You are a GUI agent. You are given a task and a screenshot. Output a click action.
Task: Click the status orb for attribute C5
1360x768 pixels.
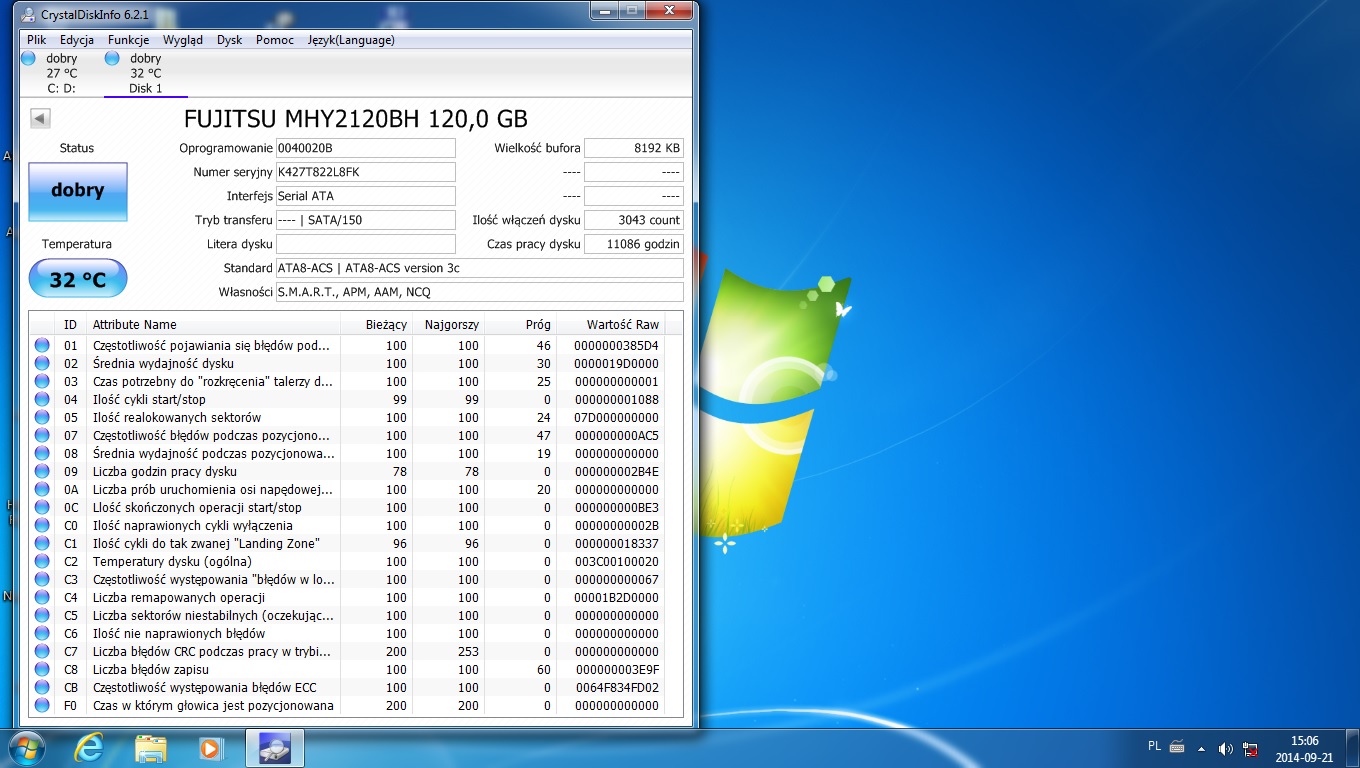tap(42, 615)
